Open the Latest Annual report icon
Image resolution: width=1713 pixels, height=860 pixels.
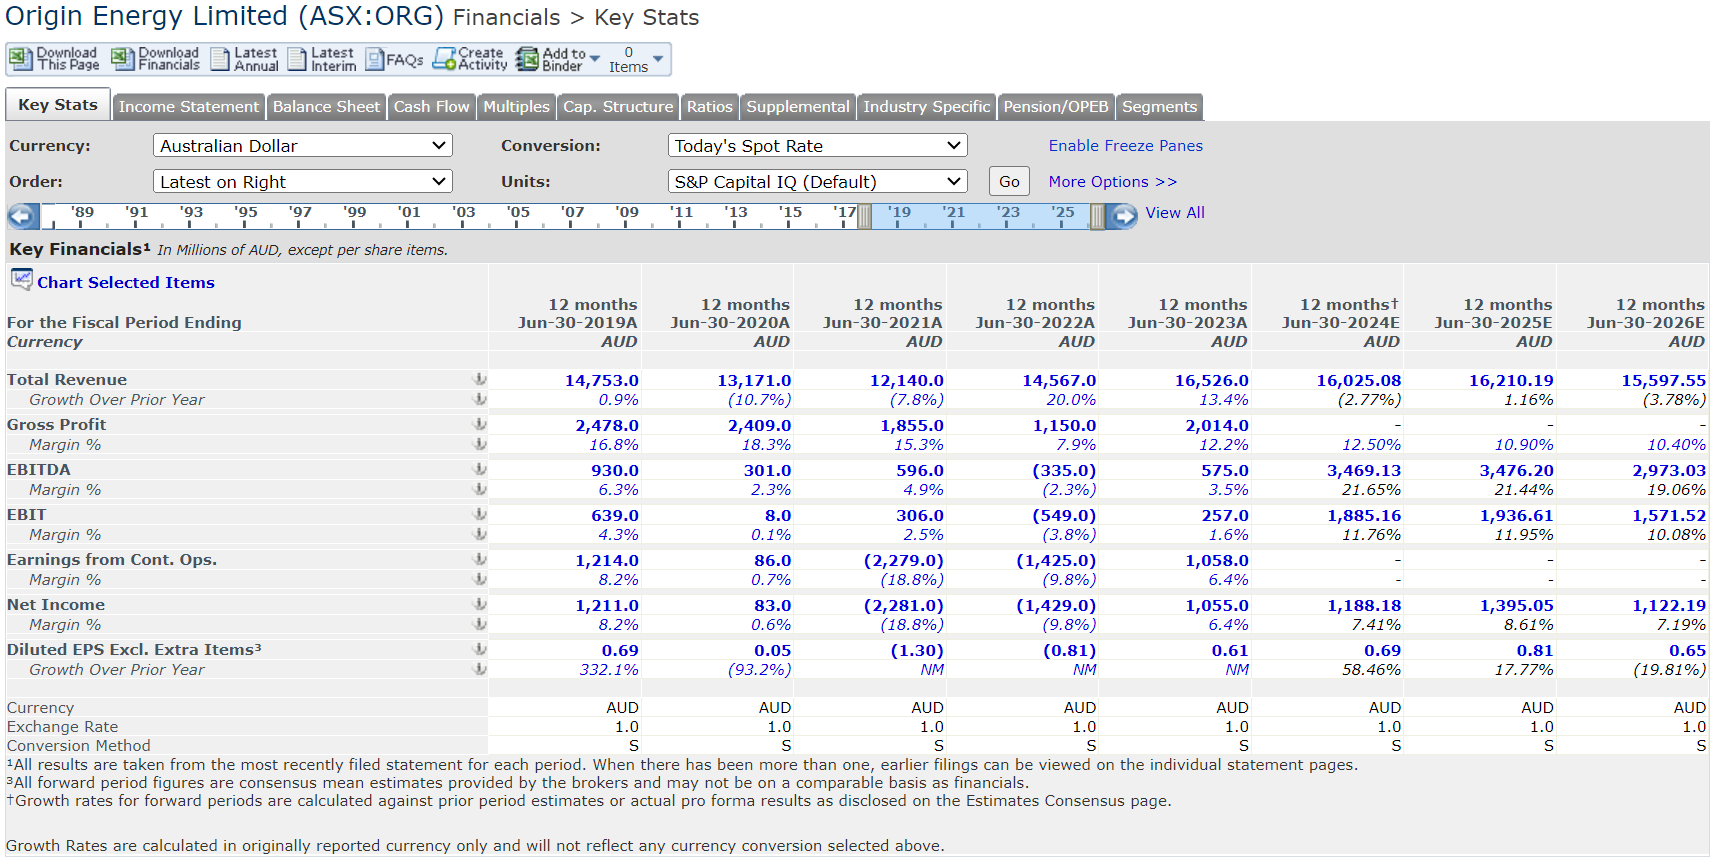(x=220, y=59)
